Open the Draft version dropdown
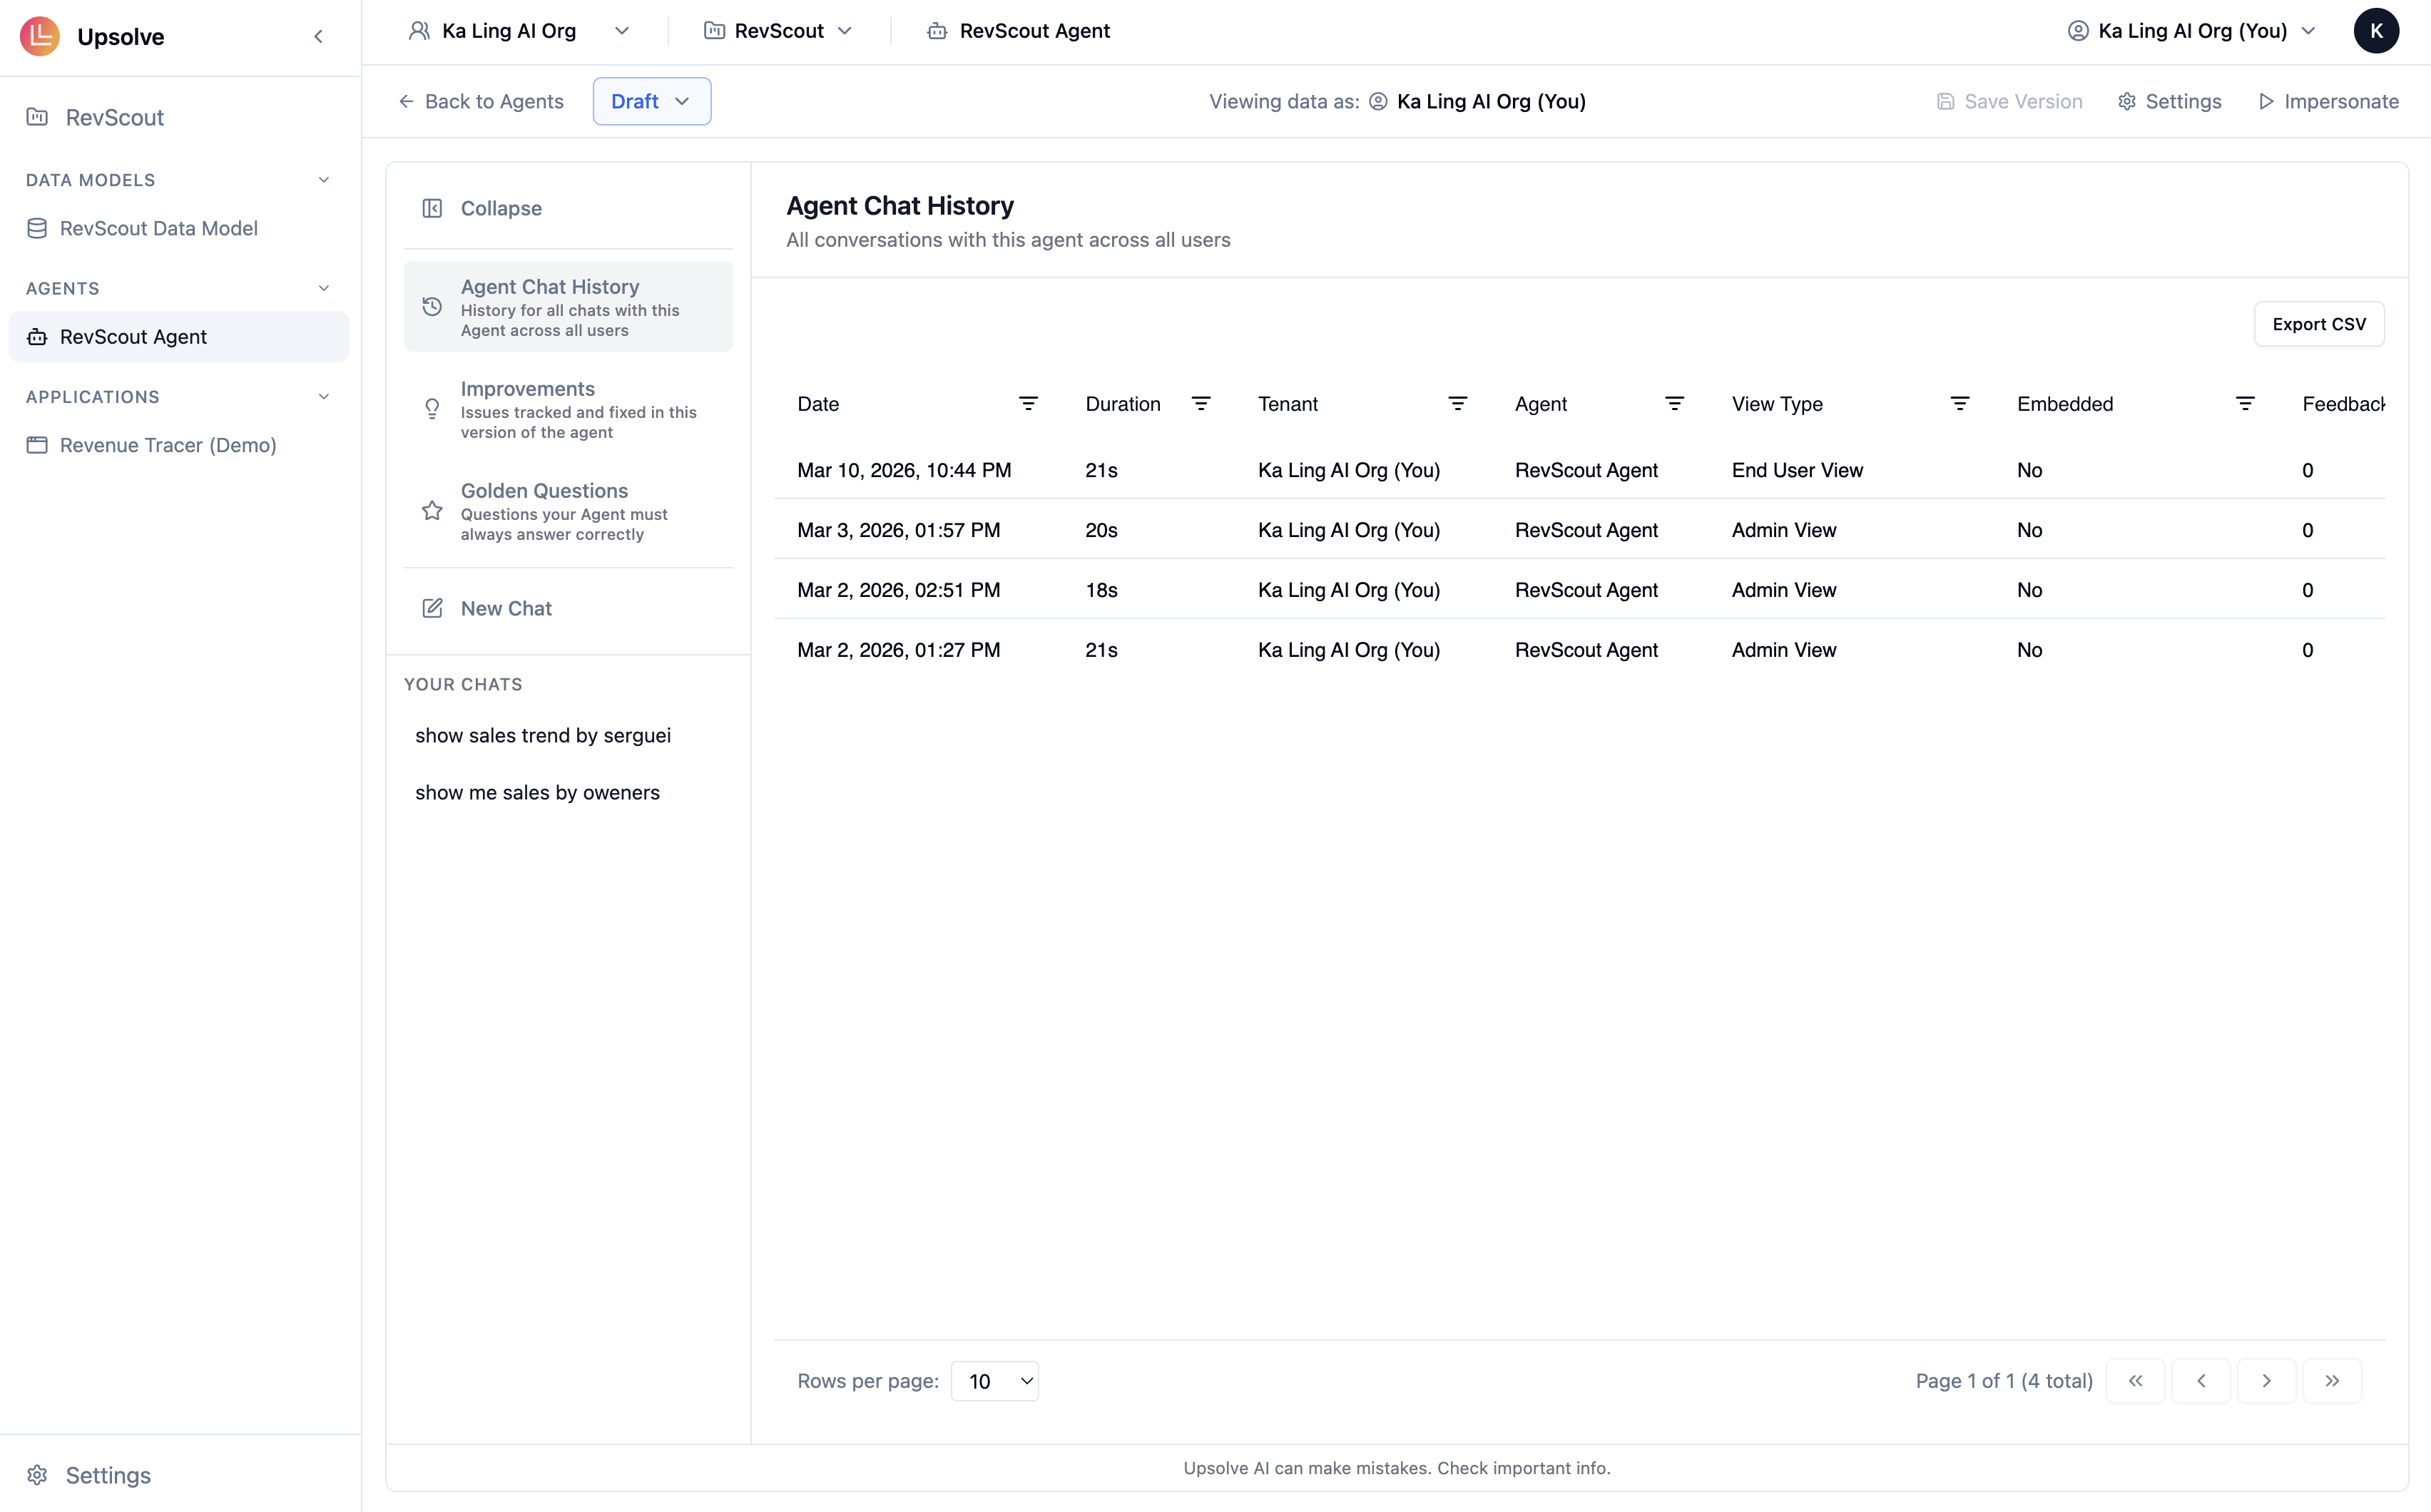Viewport: 2431px width, 1512px height. 651,100
